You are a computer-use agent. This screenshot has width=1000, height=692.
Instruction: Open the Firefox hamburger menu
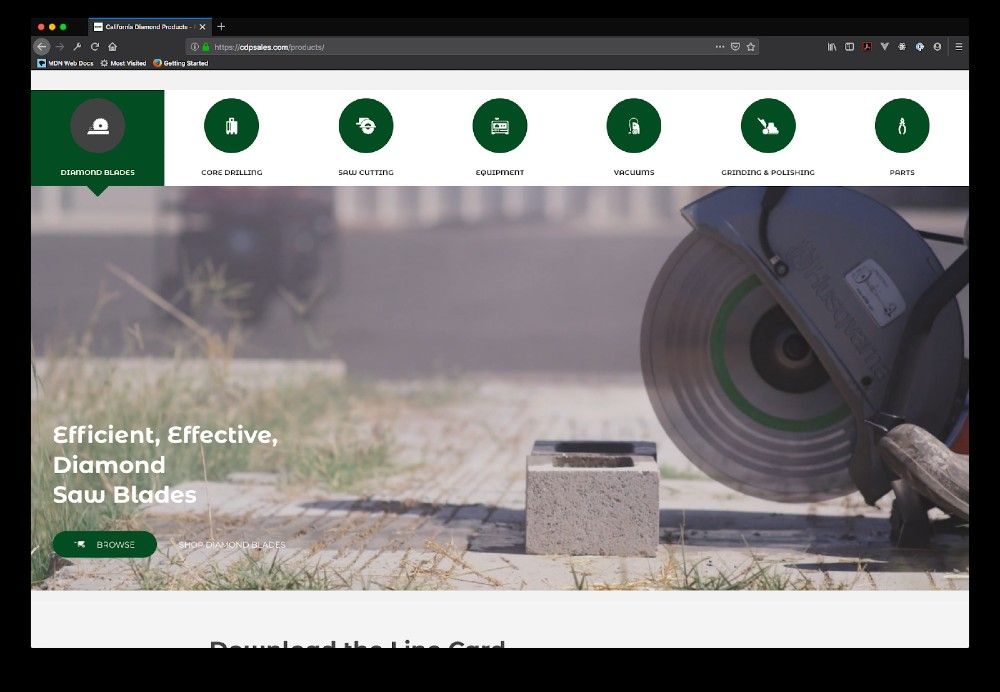point(958,47)
